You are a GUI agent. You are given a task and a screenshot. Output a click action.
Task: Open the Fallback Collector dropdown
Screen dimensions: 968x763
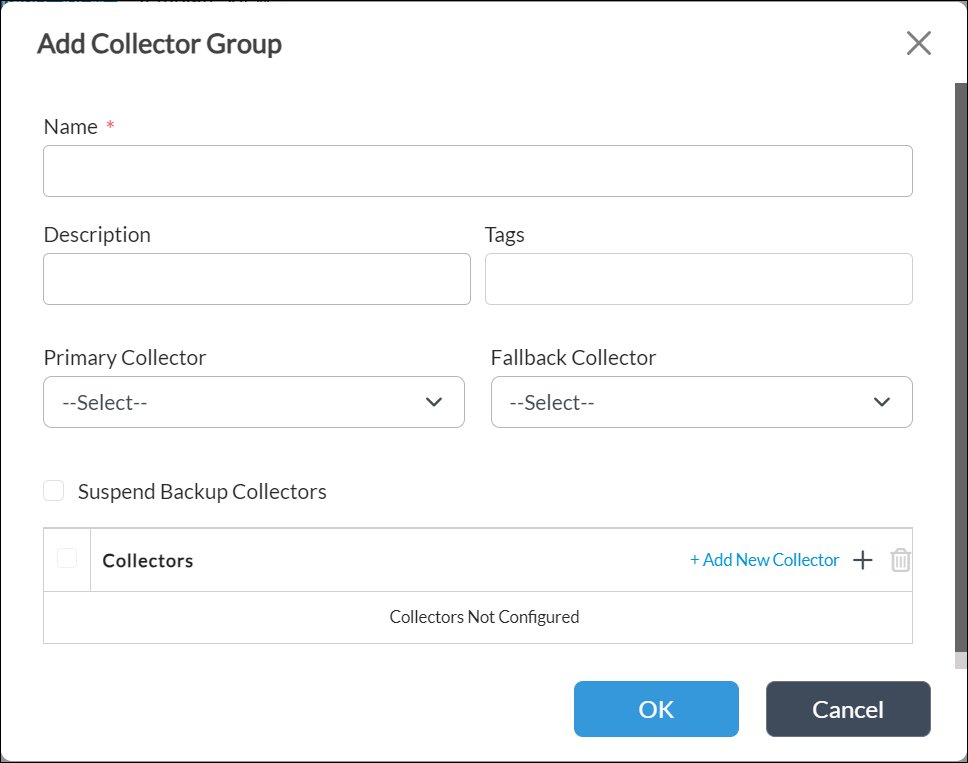tap(701, 402)
